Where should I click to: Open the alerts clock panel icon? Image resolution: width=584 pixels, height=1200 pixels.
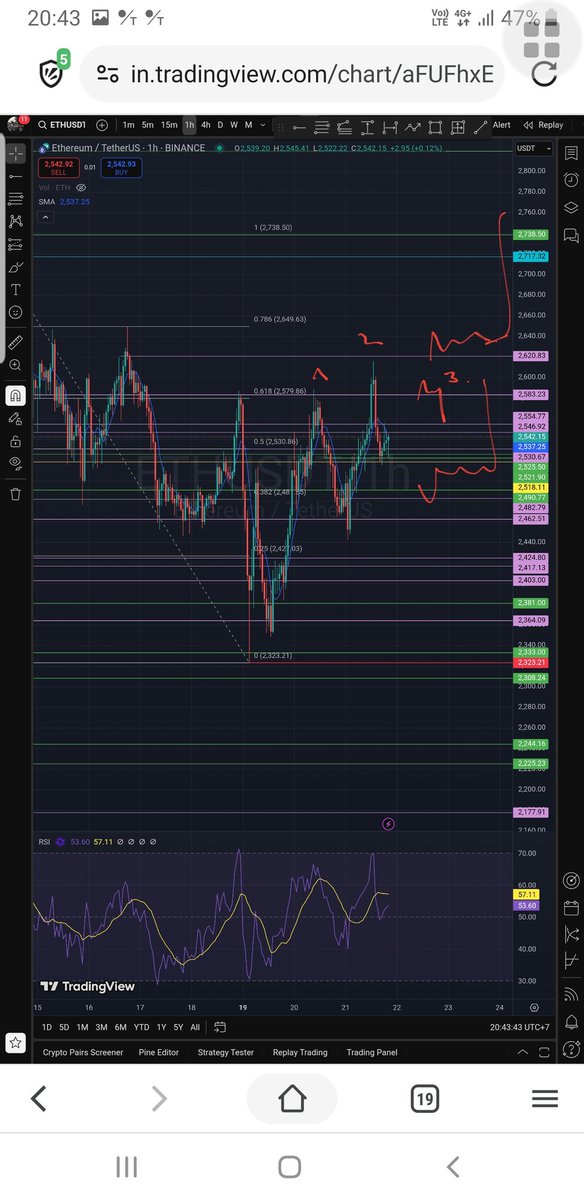(x=571, y=179)
